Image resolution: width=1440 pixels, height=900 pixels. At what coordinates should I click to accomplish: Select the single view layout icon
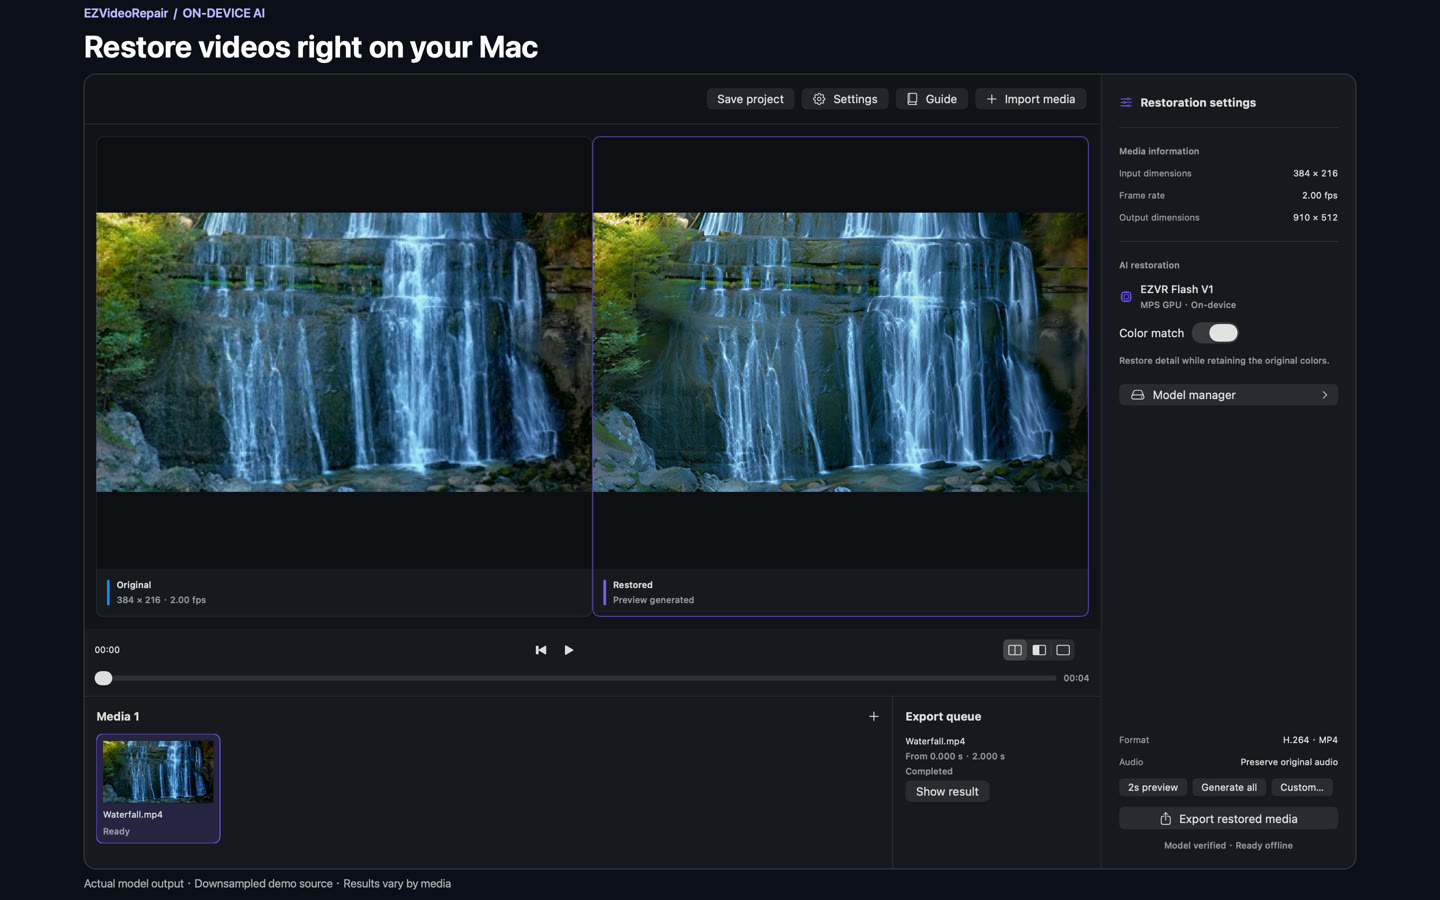pyautogui.click(x=1063, y=650)
